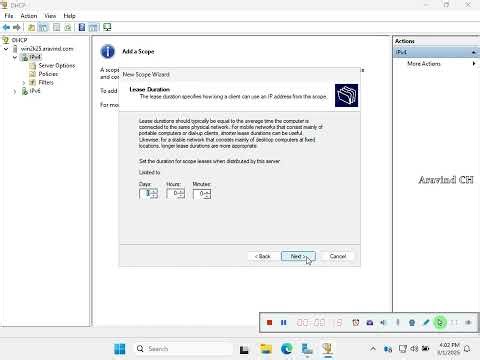Image resolution: width=480 pixels, height=360 pixels.
Task: Expand the More Actions submenu arrow
Action: pos(474,63)
